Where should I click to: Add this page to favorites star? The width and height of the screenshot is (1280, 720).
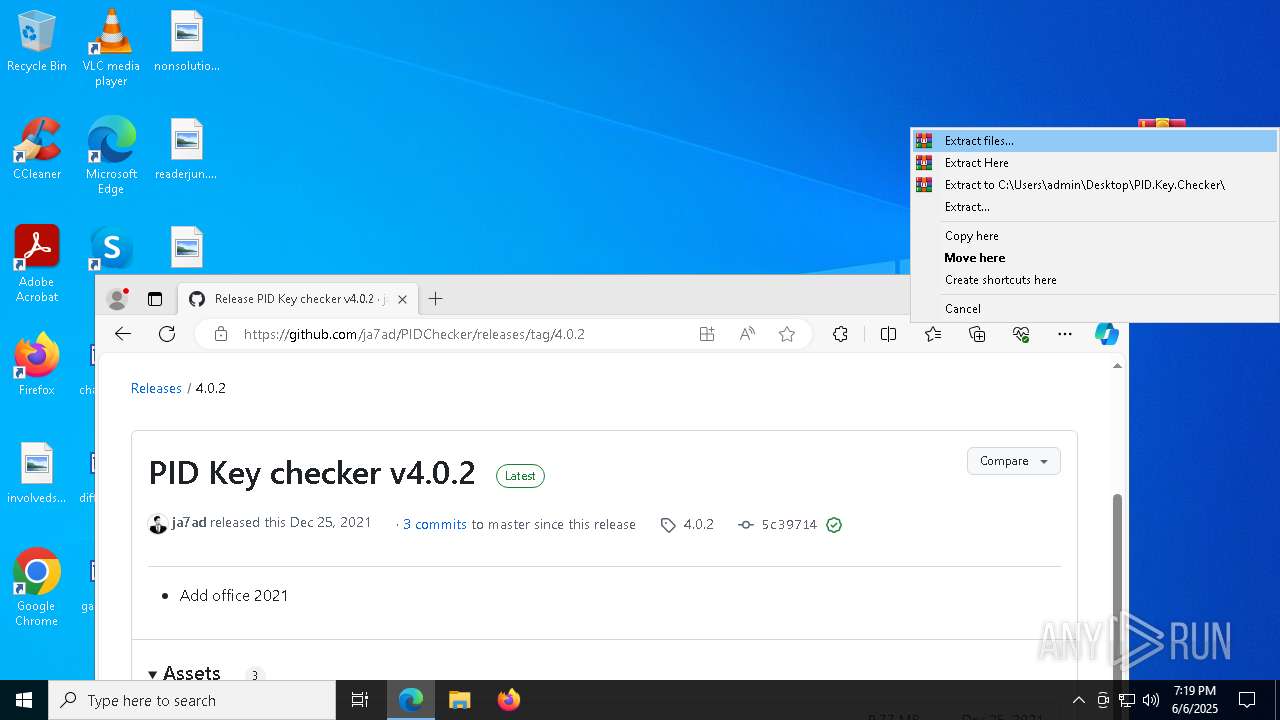pos(787,334)
